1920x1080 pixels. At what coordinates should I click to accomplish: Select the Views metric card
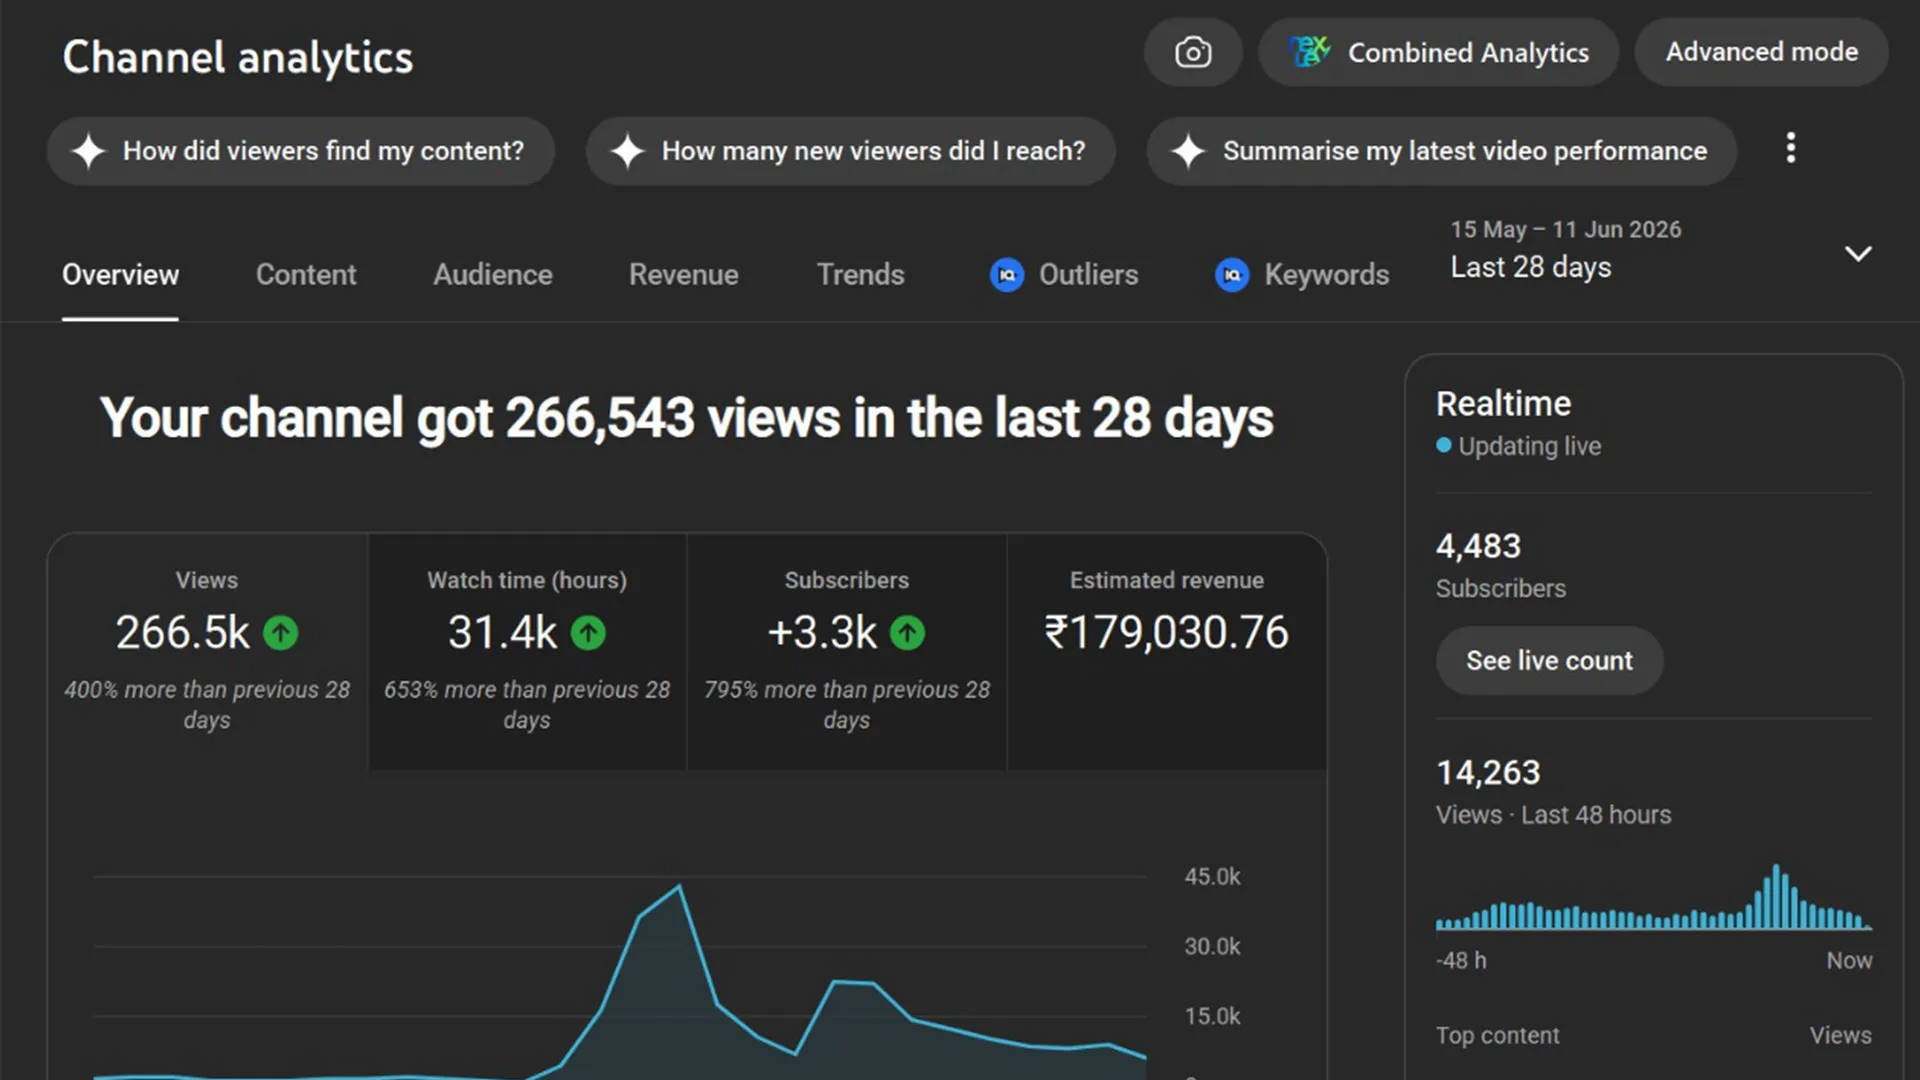(x=207, y=652)
